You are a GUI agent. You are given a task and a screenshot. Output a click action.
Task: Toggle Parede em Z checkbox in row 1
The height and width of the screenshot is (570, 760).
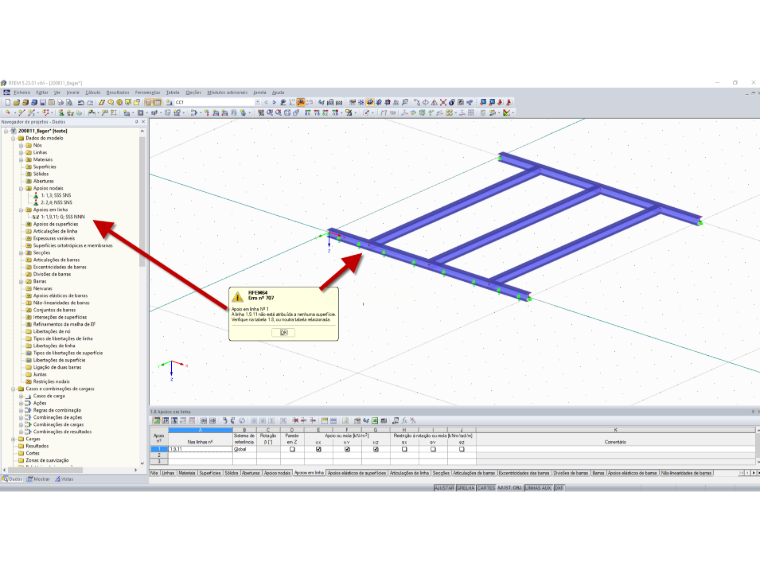[x=292, y=449]
